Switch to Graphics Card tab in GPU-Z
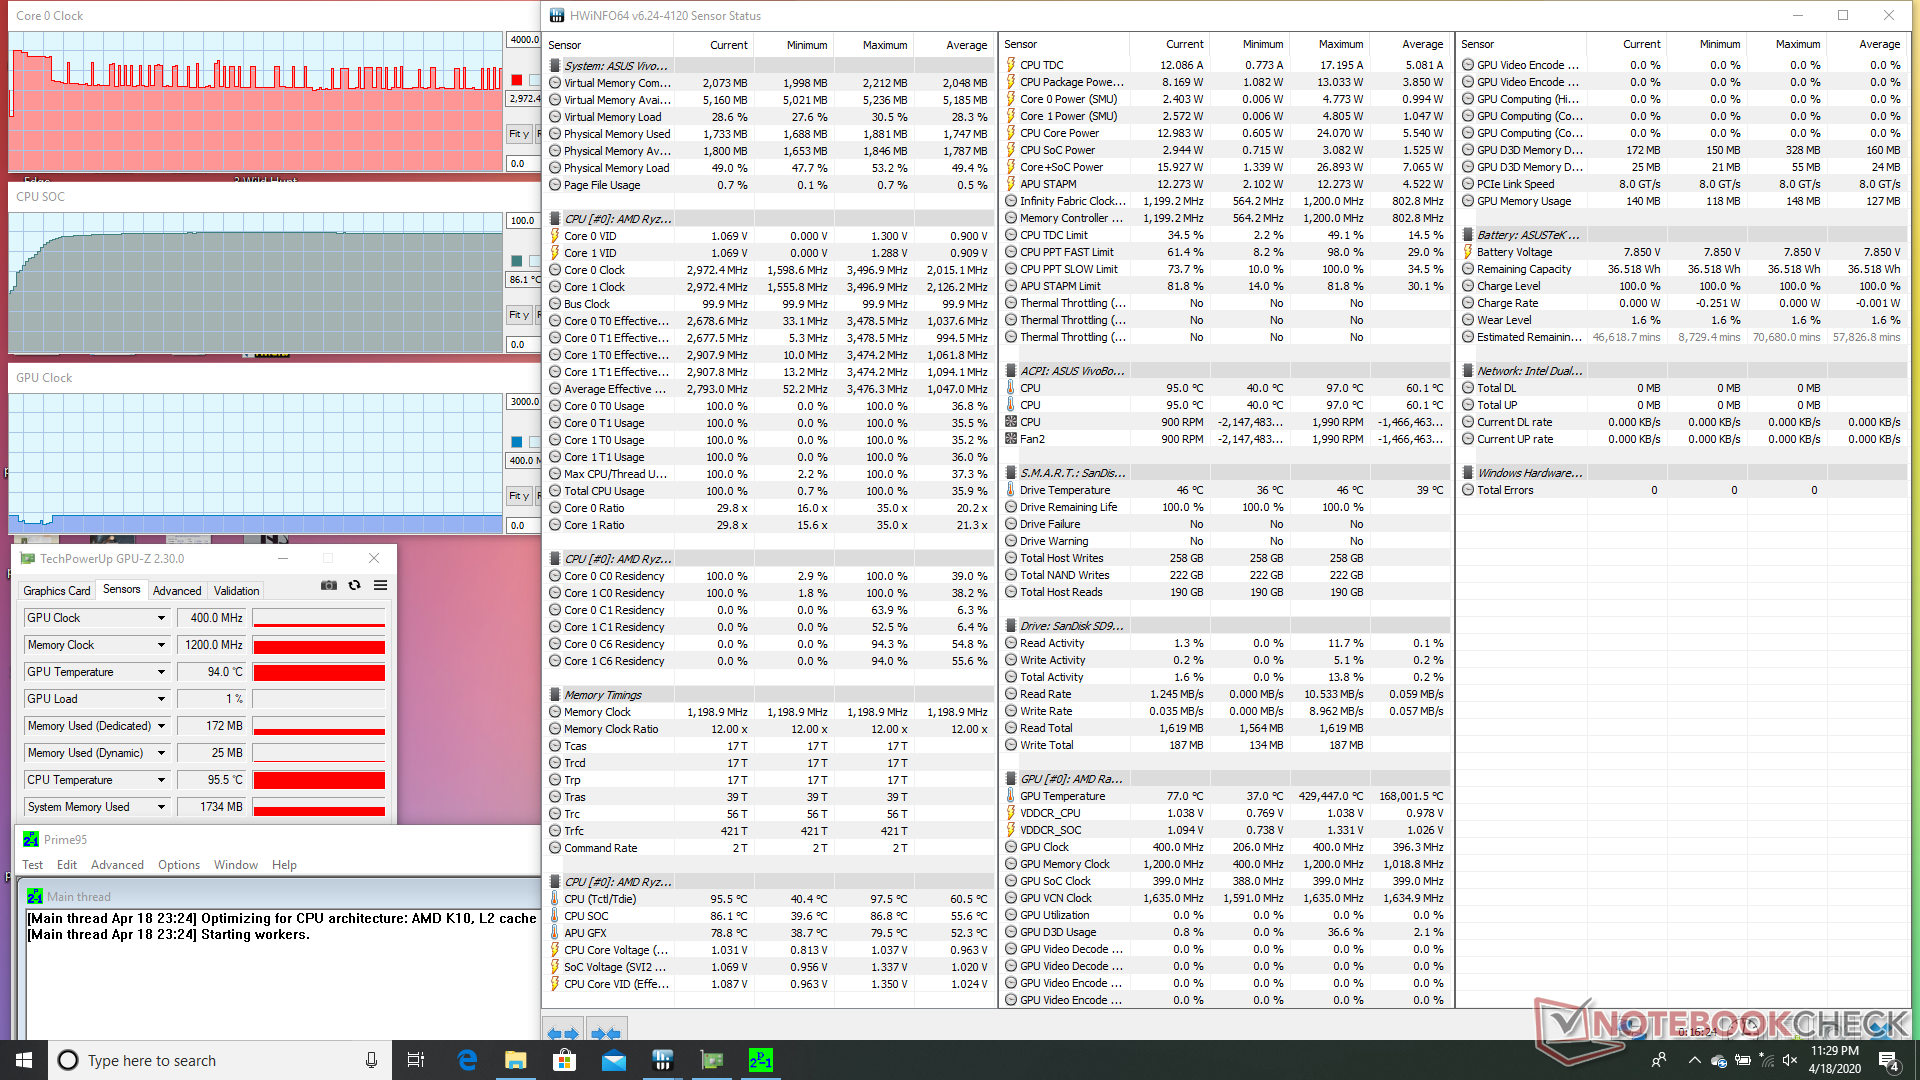 (x=57, y=591)
